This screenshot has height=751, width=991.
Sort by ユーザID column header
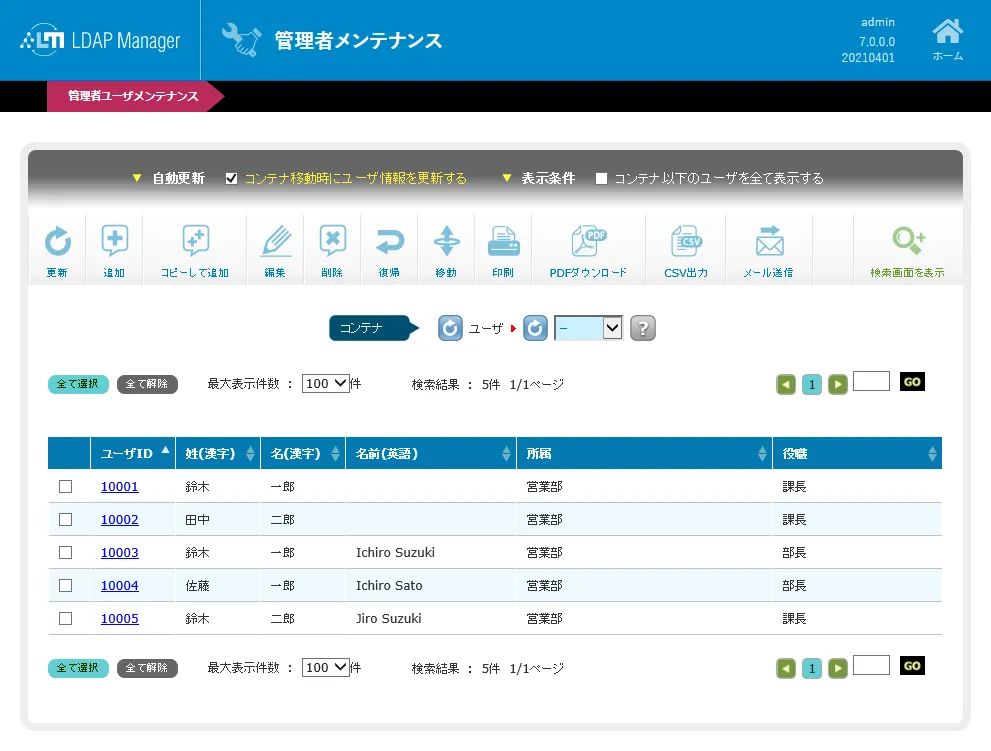(x=133, y=453)
